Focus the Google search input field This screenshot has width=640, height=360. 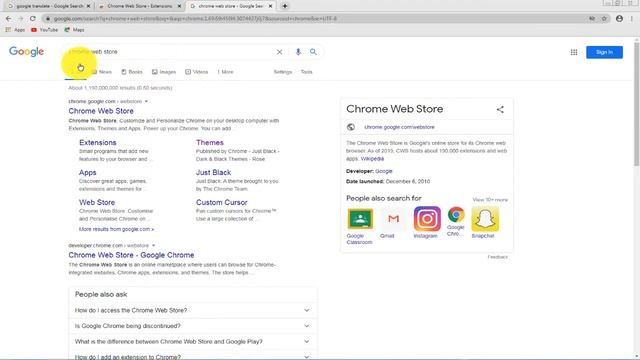tap(169, 52)
